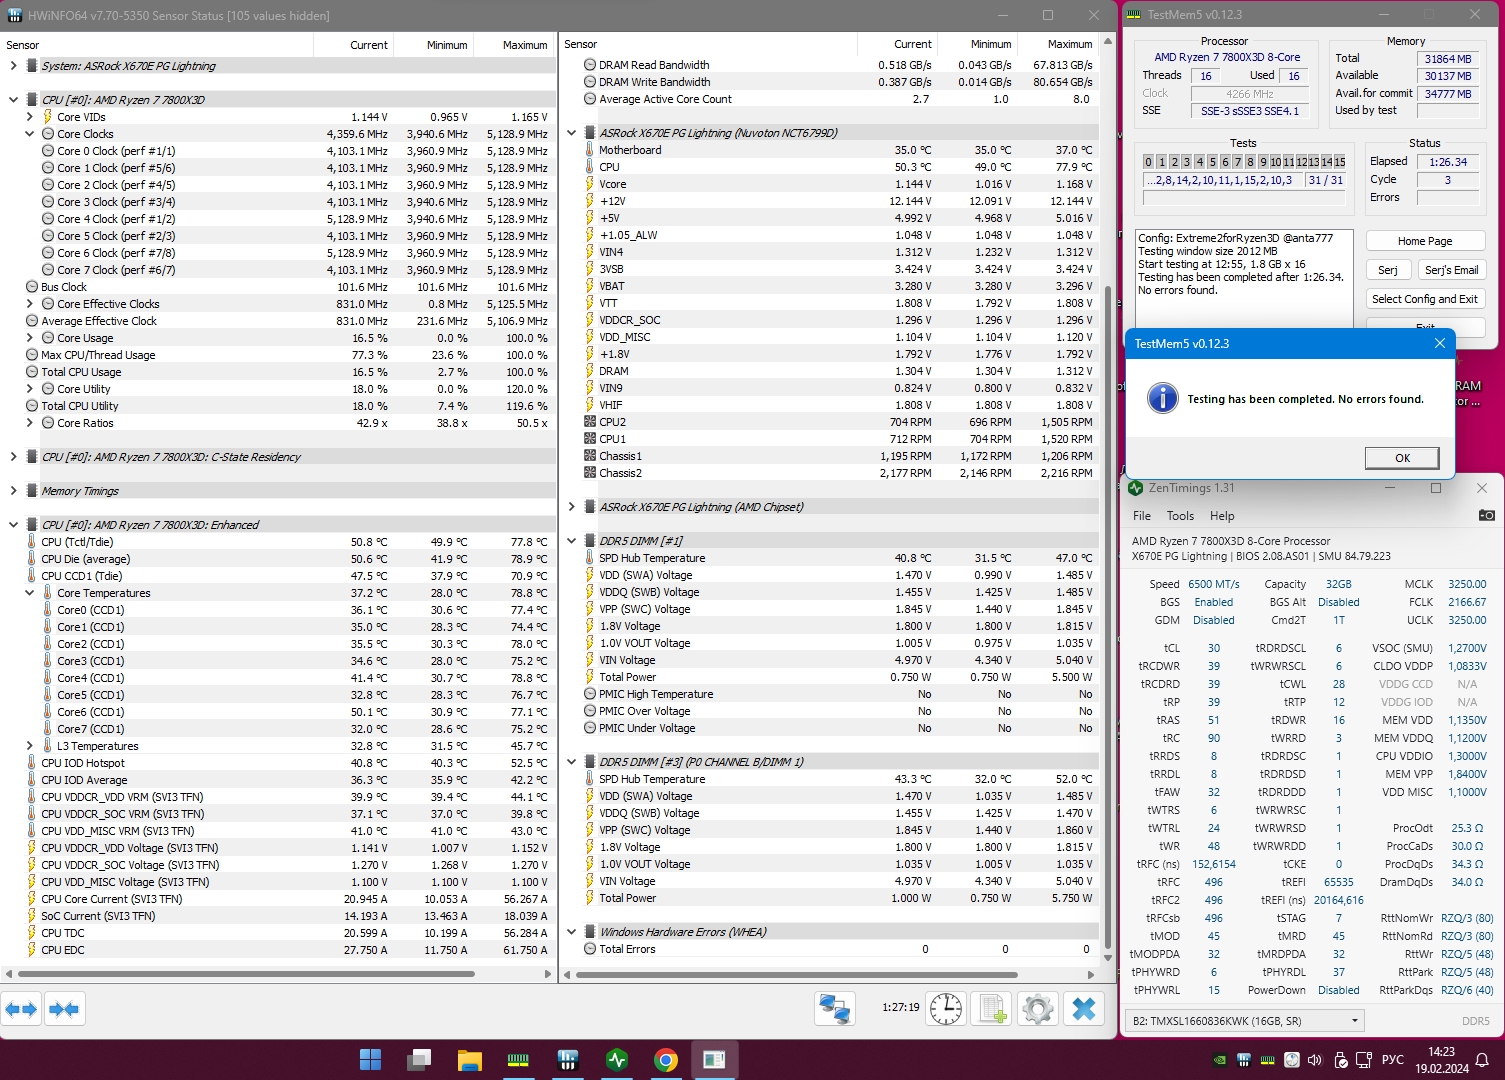Open network status icon in system tray
1505x1080 pixels.
(1363, 1060)
